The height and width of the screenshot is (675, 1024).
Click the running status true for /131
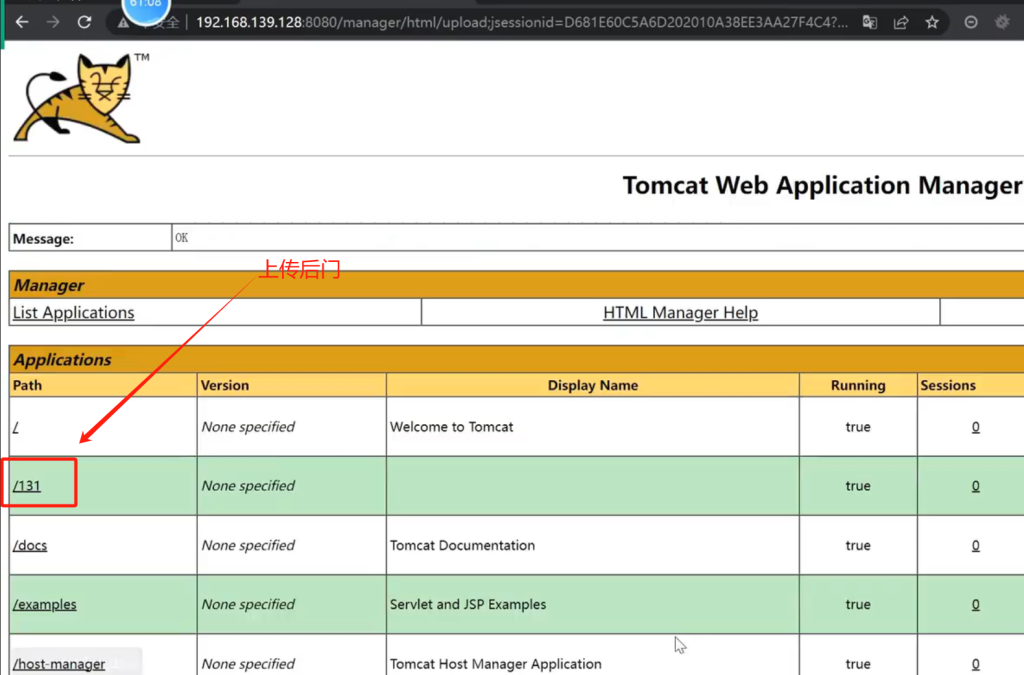[x=857, y=486]
